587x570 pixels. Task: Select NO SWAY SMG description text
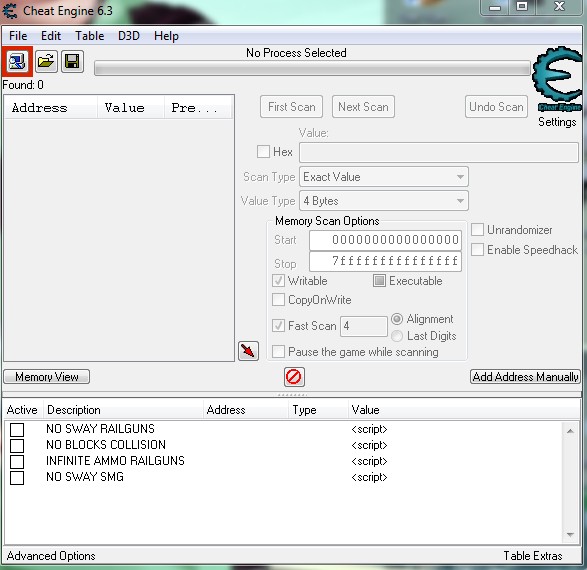85,477
